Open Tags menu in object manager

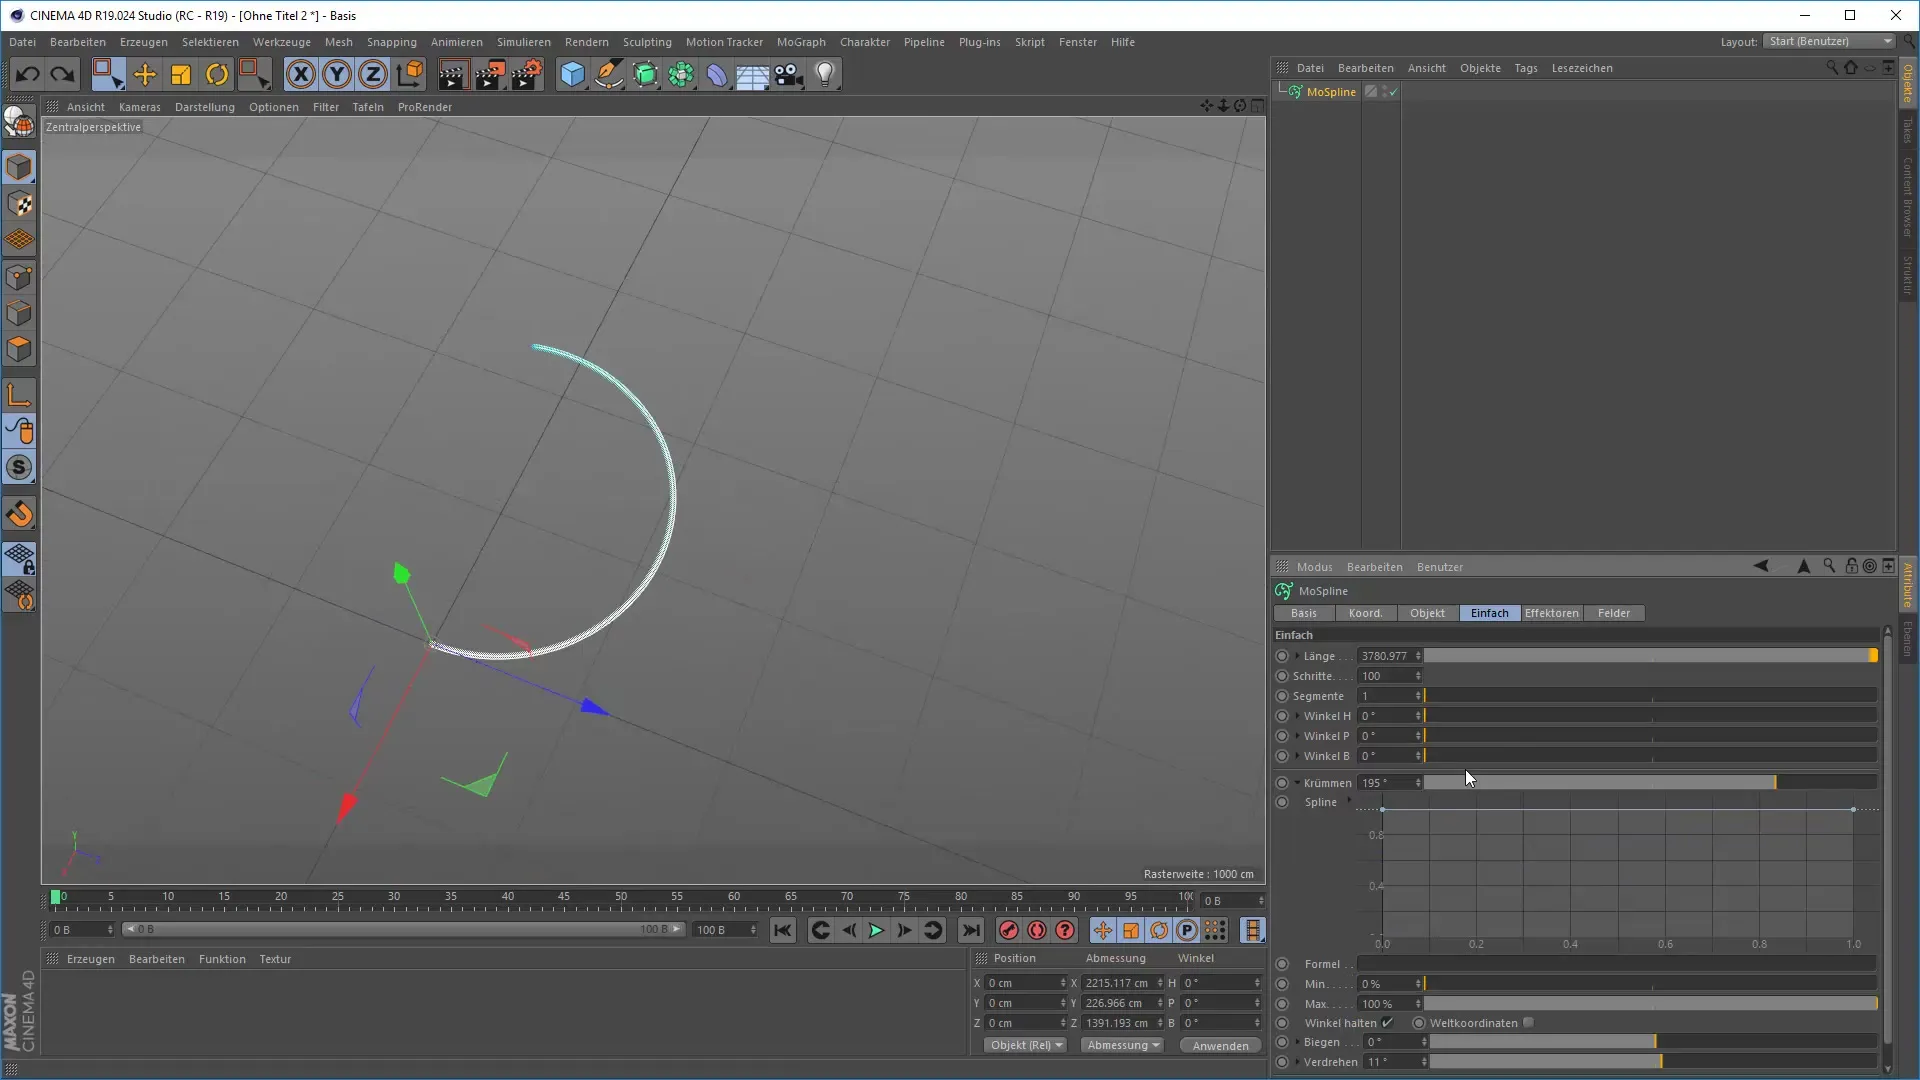tap(1525, 68)
